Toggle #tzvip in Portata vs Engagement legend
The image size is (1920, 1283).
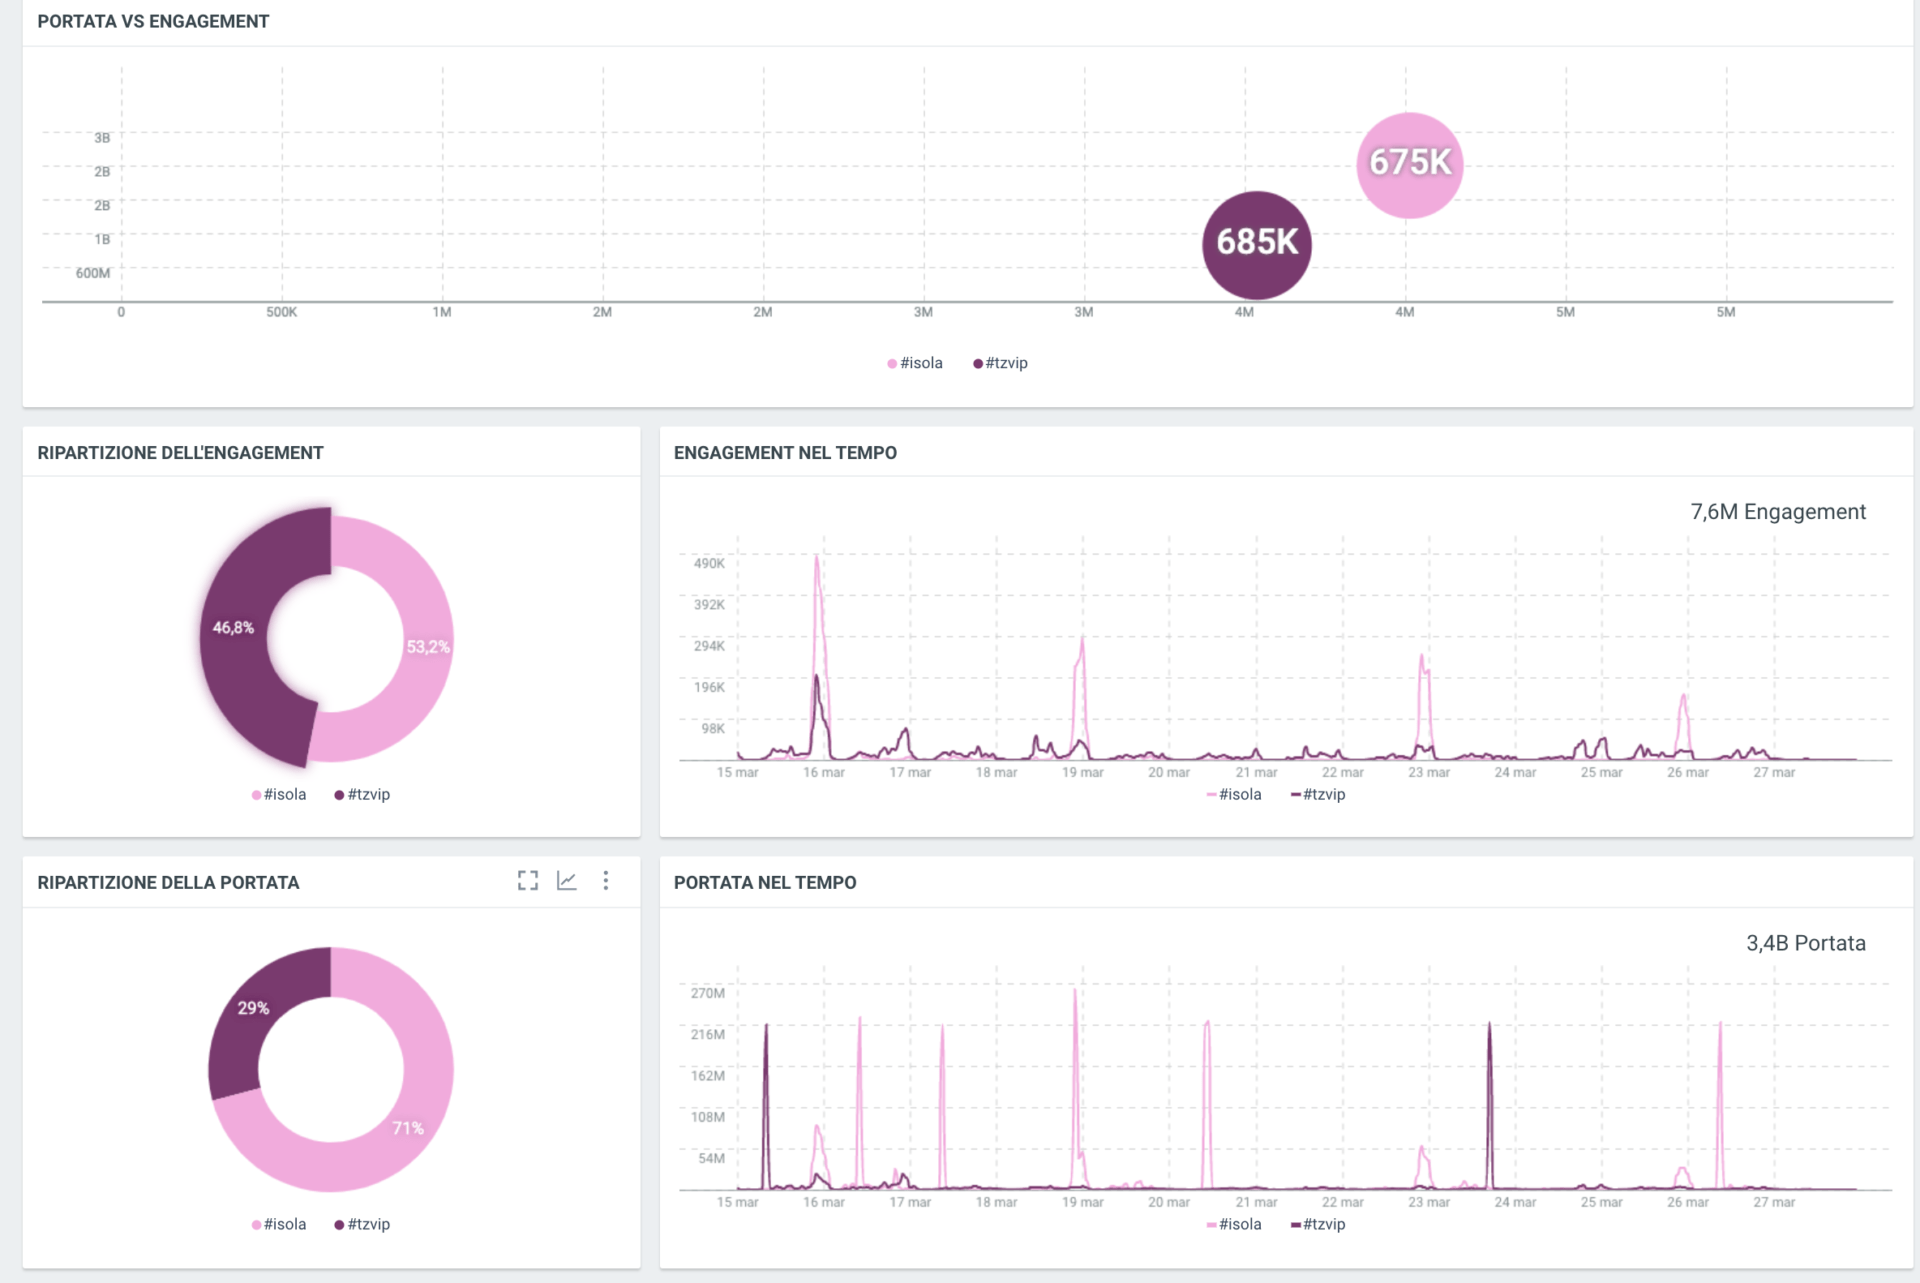(x=1000, y=363)
